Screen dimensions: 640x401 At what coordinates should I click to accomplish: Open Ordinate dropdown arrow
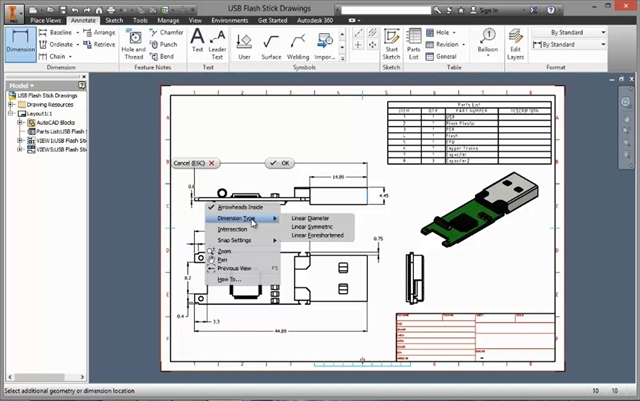coord(78,45)
